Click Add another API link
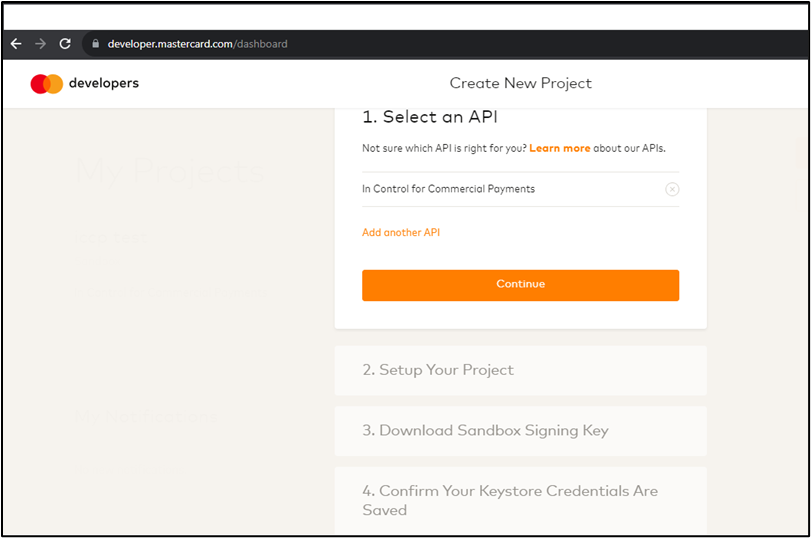Viewport: 811px width, 538px height. pos(401,233)
